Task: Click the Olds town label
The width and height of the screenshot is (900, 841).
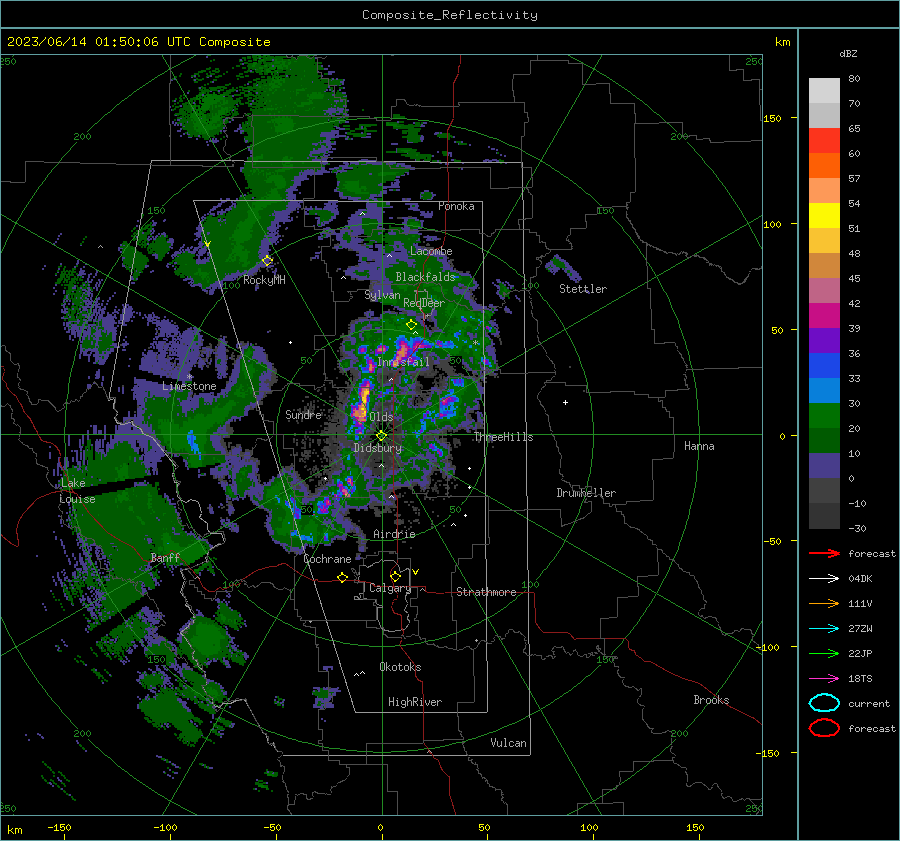Action: click(381, 417)
